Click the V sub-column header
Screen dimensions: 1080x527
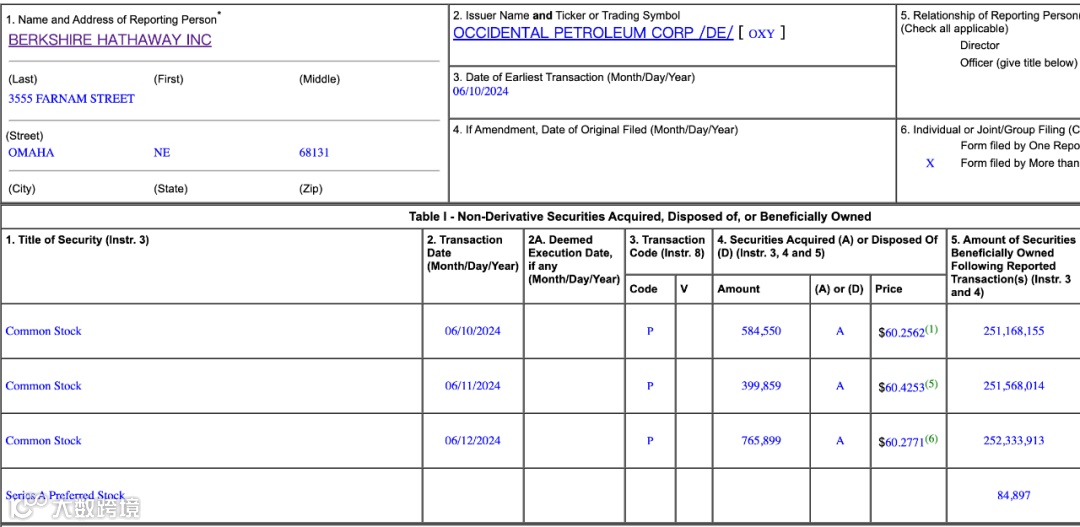pos(684,289)
